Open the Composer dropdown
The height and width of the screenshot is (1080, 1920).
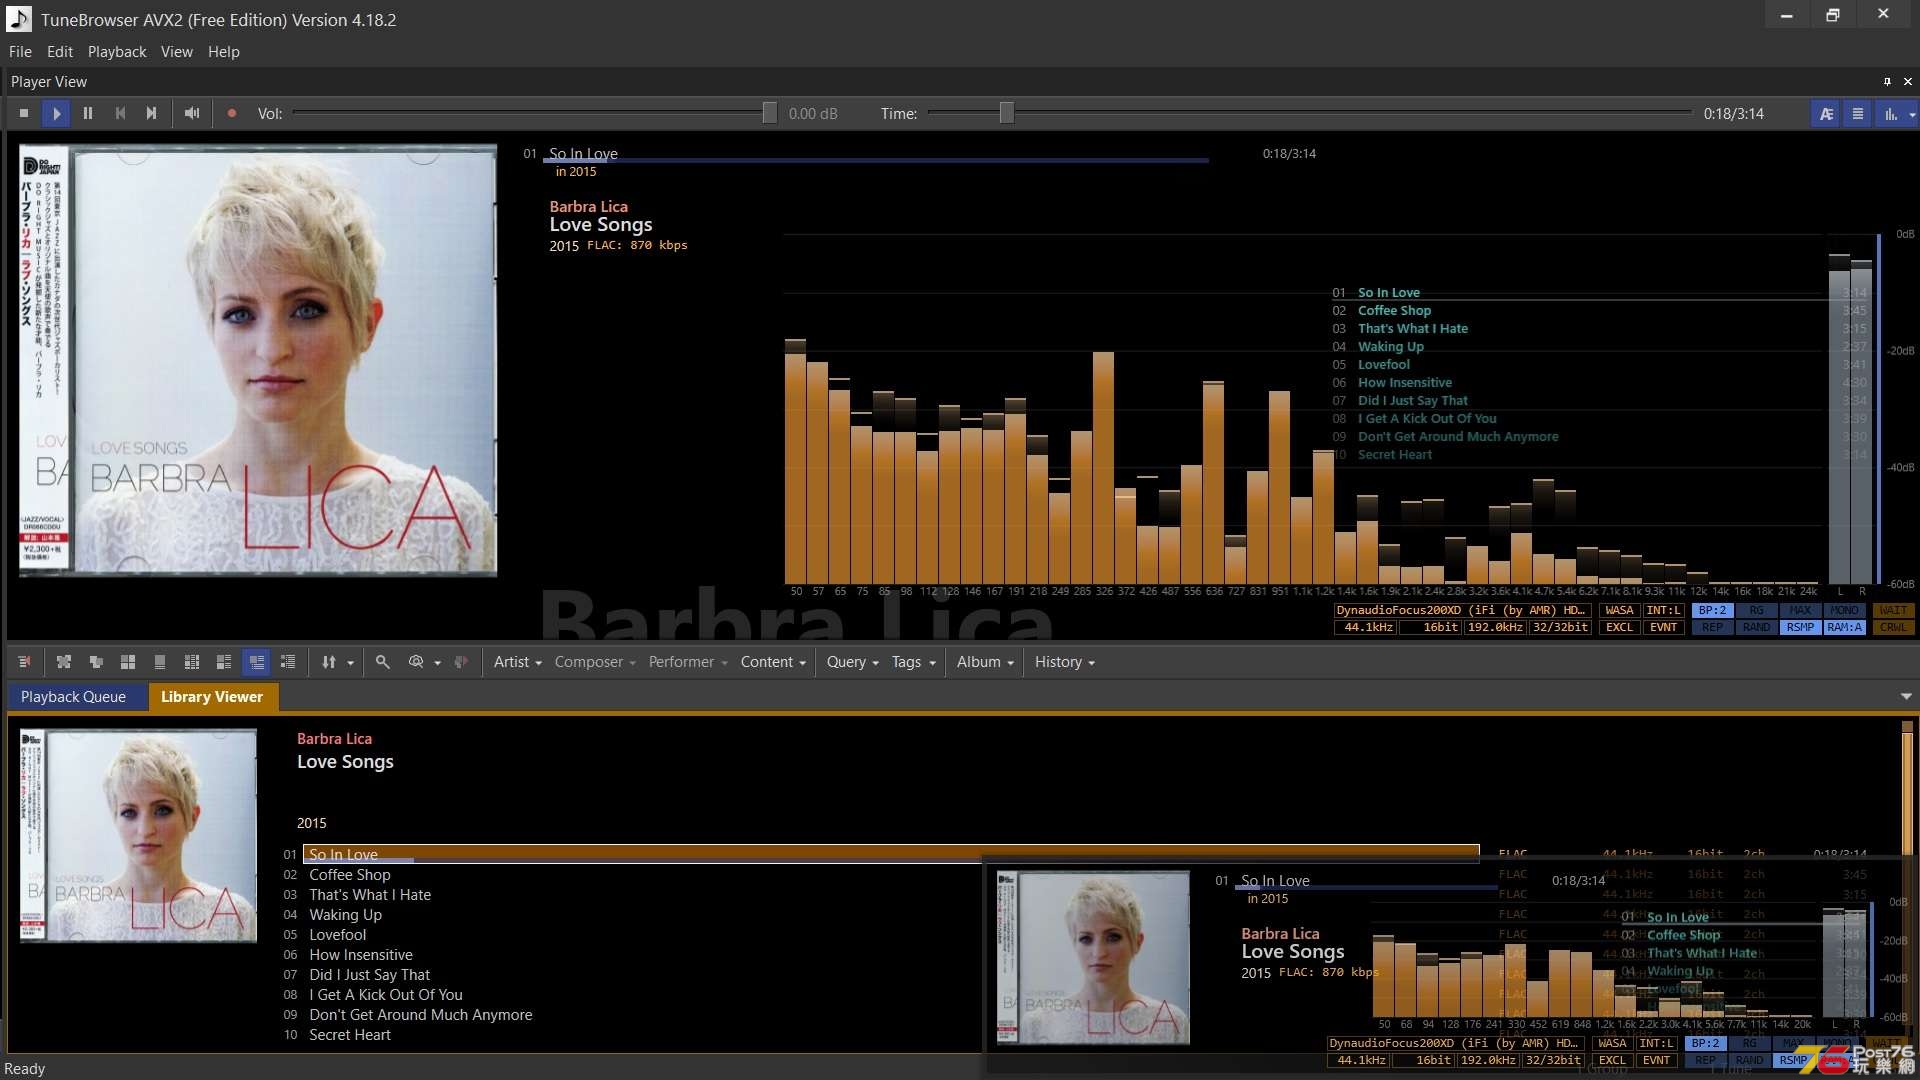(595, 662)
